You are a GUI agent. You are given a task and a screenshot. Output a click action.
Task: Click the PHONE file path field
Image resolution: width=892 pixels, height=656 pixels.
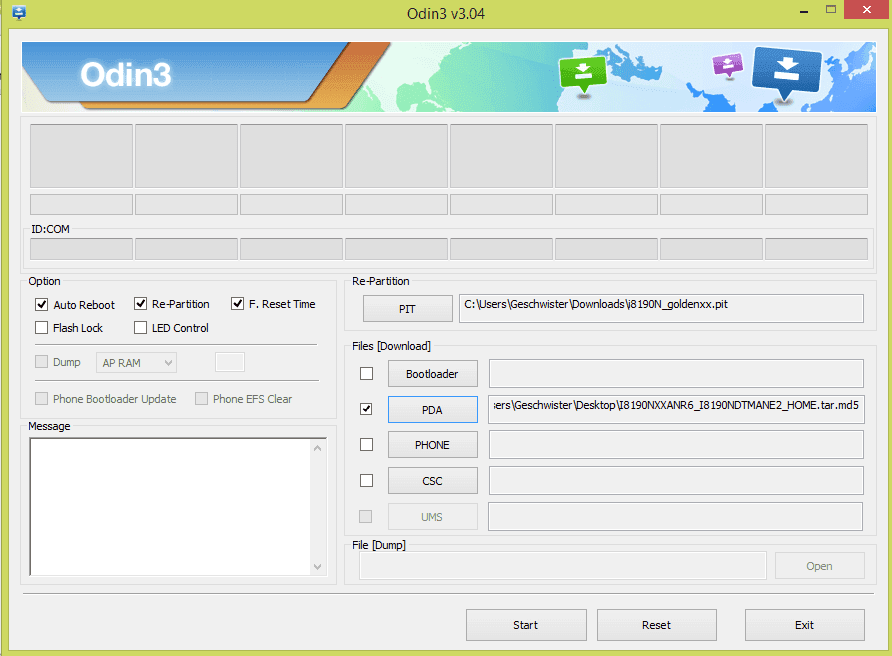click(x=676, y=444)
